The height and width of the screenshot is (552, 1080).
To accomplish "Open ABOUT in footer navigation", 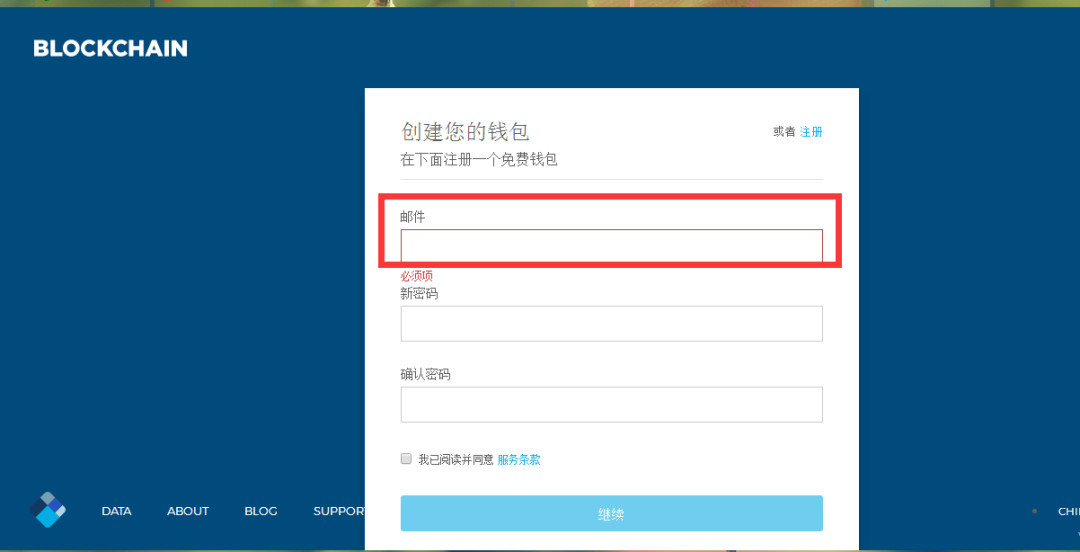I will point(188,511).
